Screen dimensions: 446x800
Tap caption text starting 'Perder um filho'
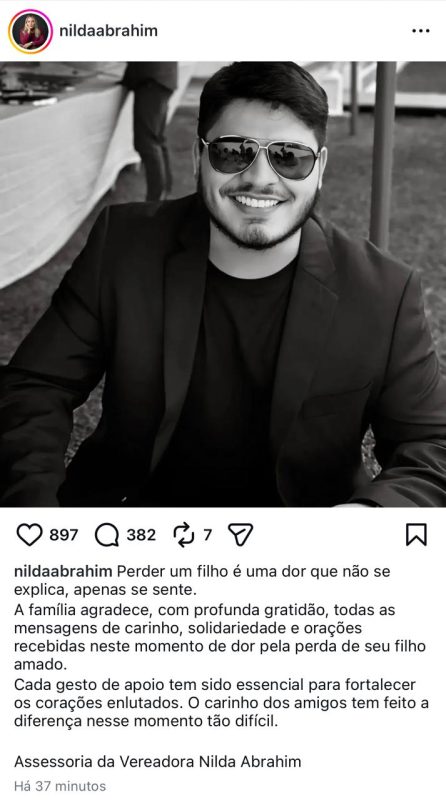click(202, 581)
